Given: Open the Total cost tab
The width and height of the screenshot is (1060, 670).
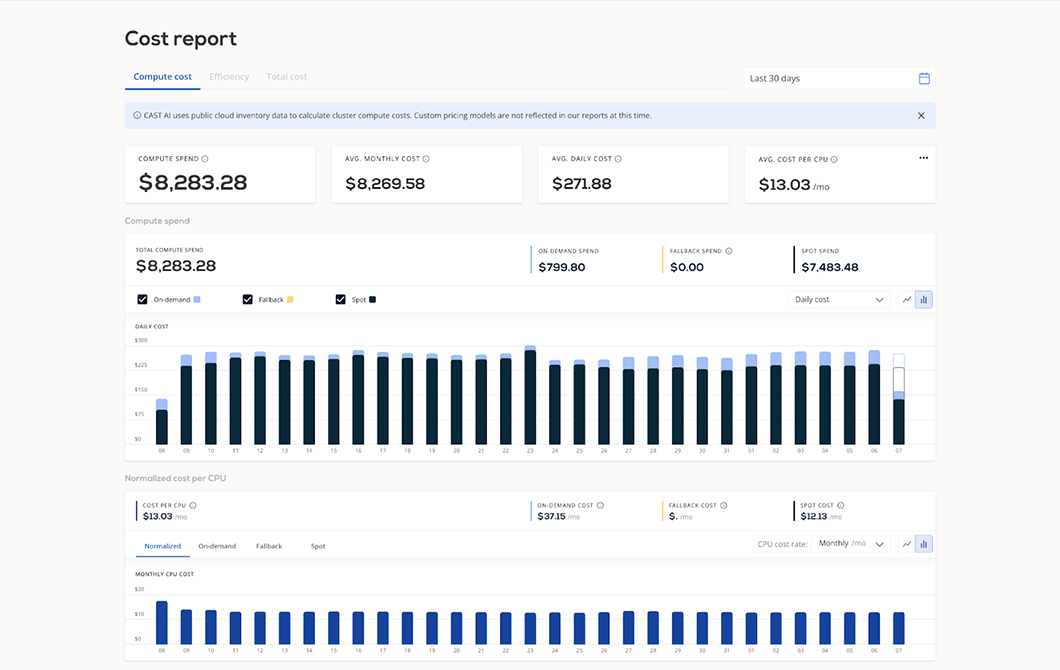Looking at the screenshot, I should [287, 77].
